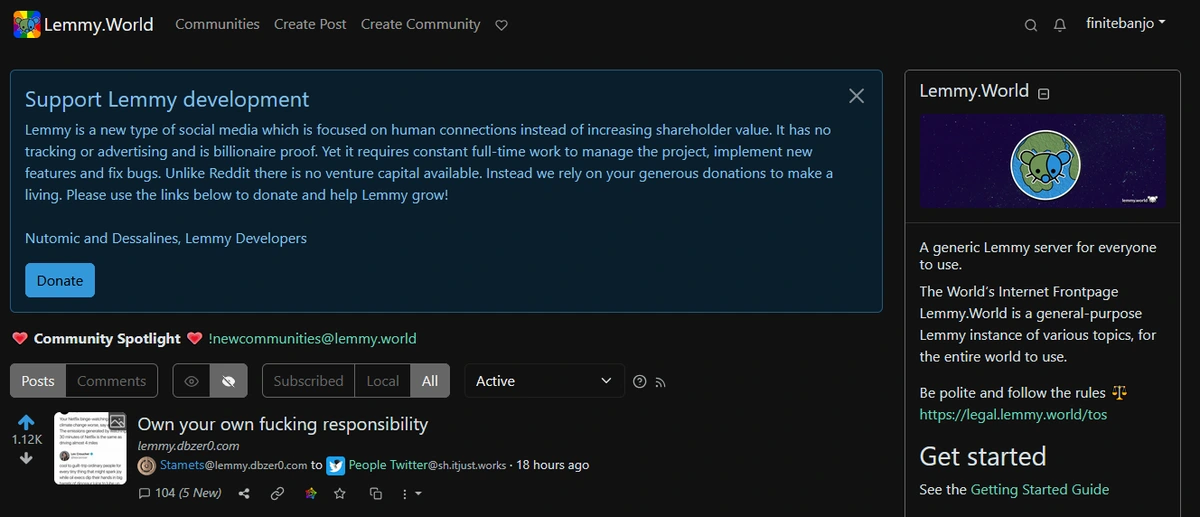The width and height of the screenshot is (1200, 517).
Task: Save post with the star icon
Action: click(340, 493)
